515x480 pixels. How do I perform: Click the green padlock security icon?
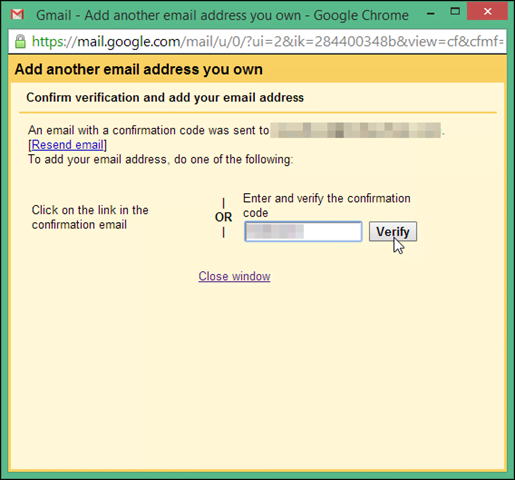(20, 41)
